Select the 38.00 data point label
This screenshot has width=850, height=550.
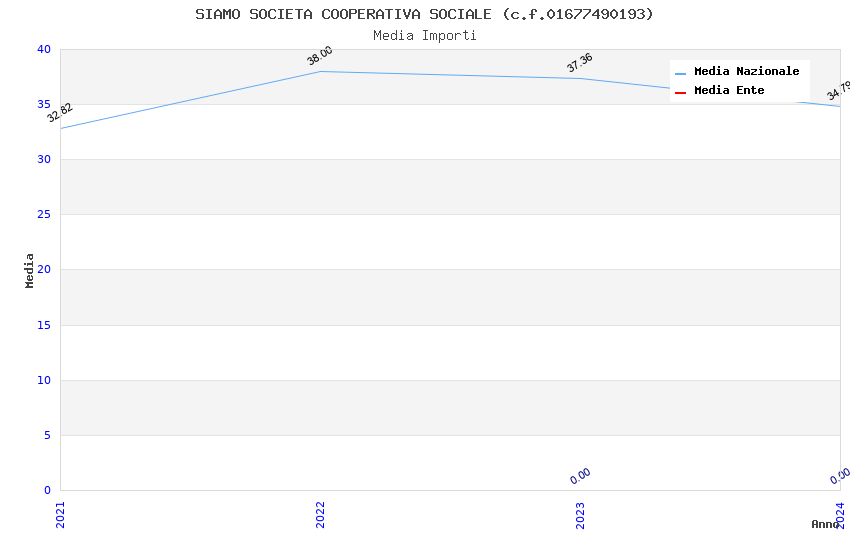tap(320, 56)
